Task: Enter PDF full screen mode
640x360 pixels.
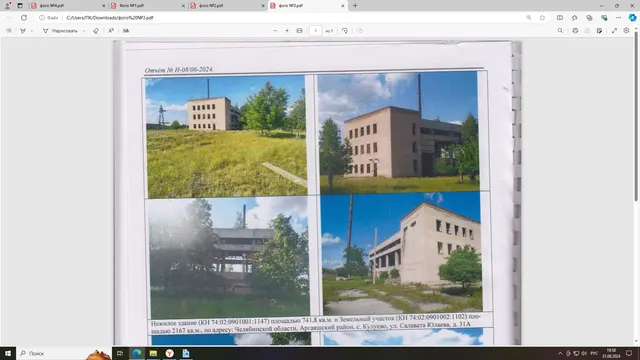Action: coord(614,31)
